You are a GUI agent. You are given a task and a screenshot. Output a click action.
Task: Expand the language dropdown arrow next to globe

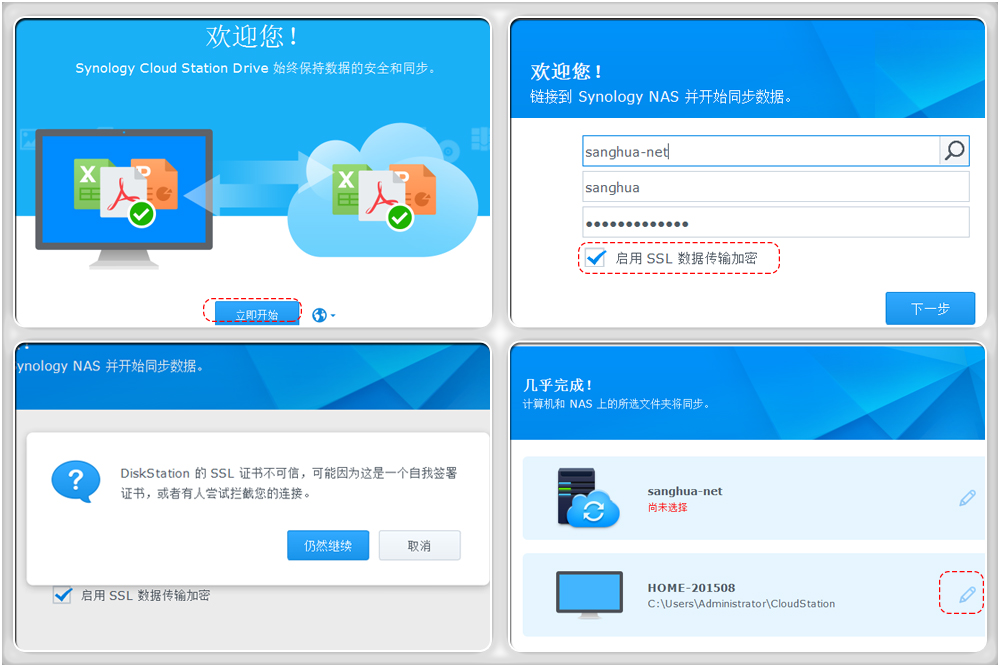click(333, 313)
